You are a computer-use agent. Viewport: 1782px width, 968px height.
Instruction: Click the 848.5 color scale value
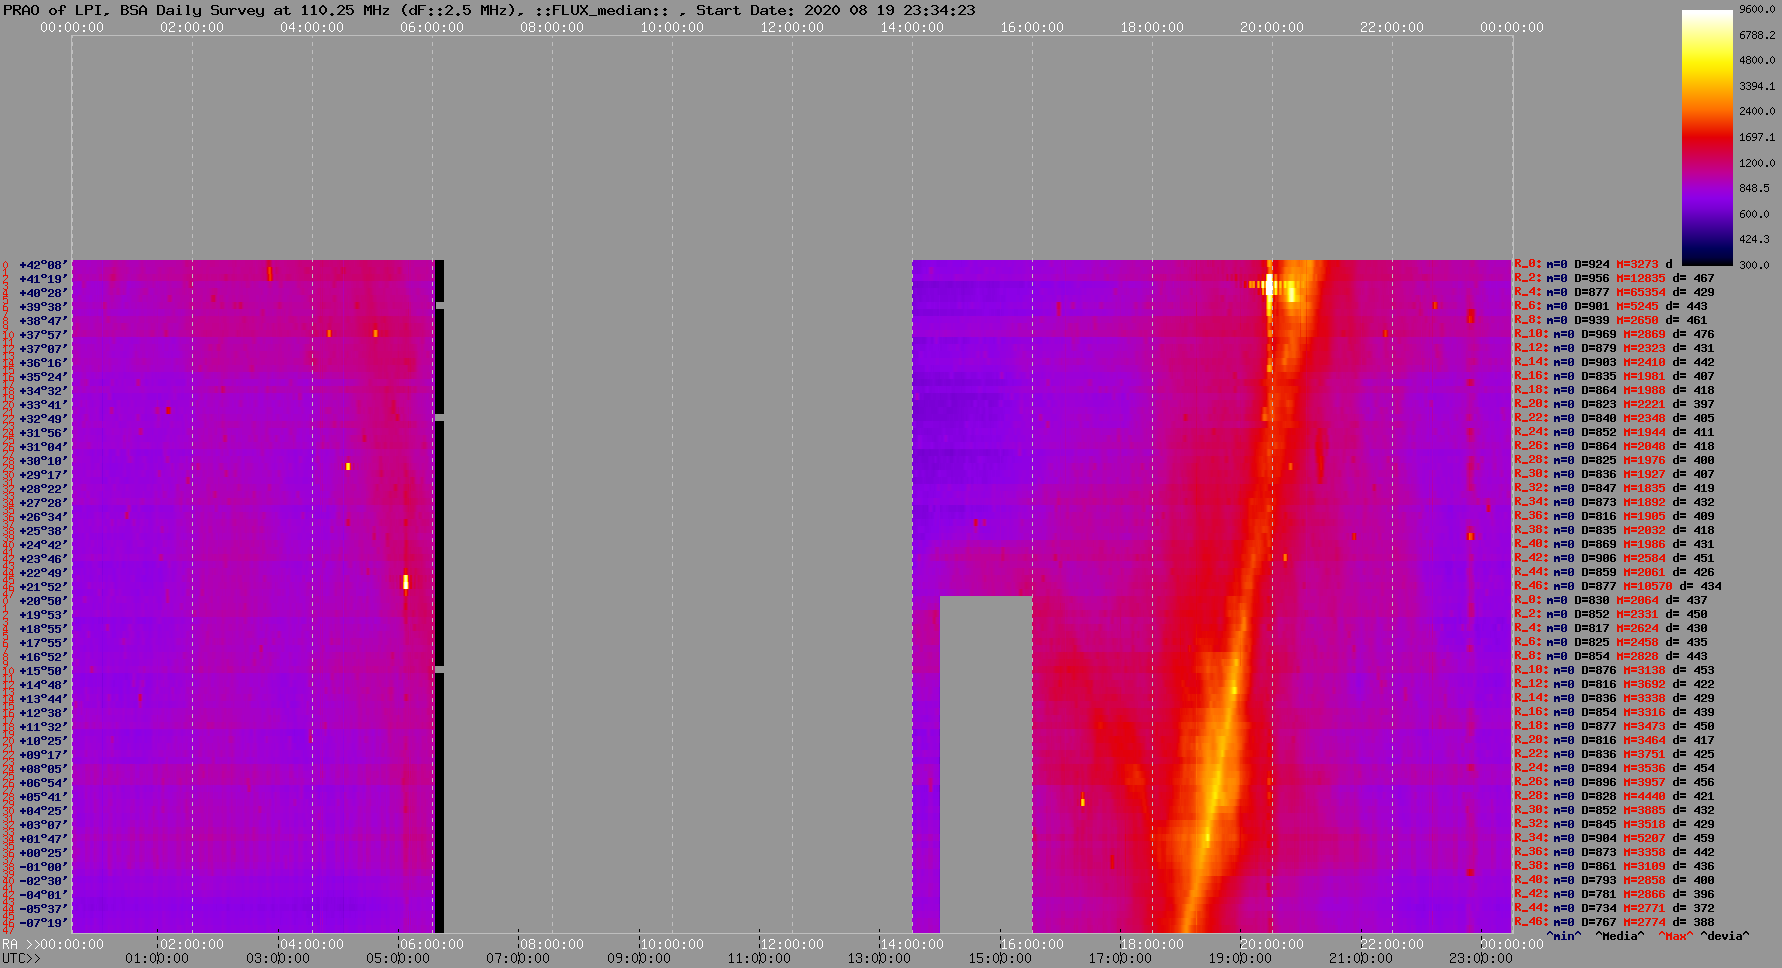(x=1754, y=188)
